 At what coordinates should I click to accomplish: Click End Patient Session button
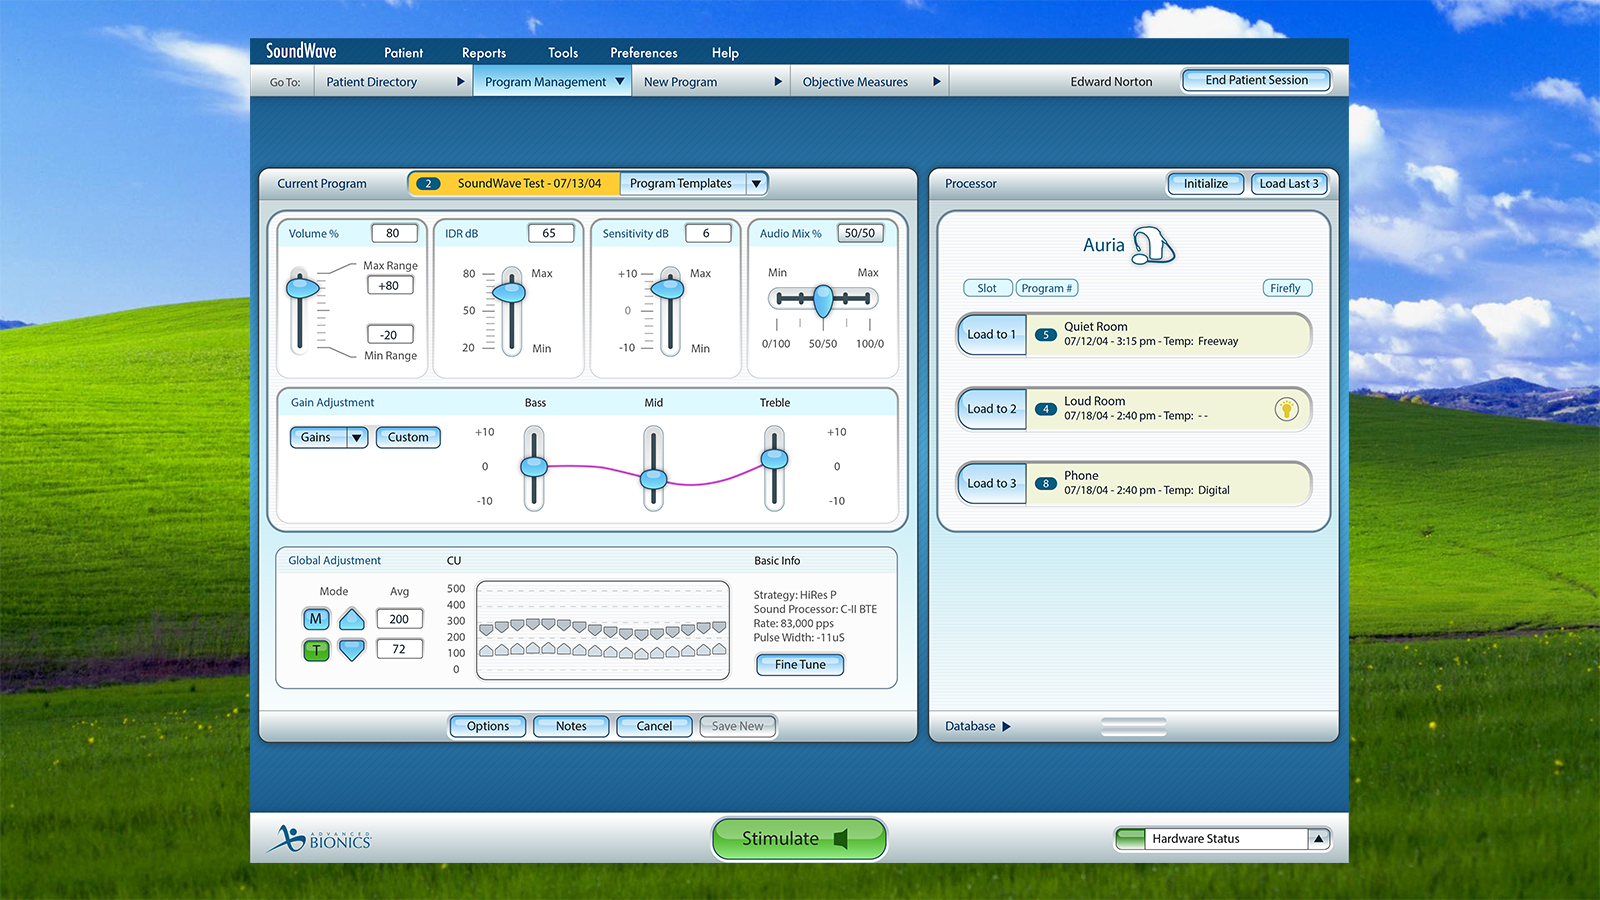click(x=1256, y=80)
